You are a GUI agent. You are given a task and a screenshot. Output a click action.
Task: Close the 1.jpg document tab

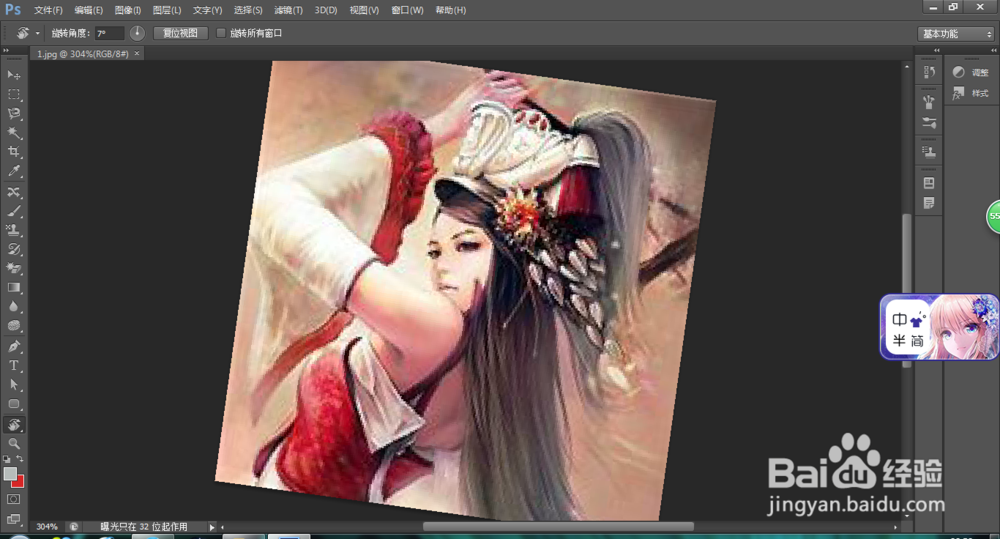136,54
